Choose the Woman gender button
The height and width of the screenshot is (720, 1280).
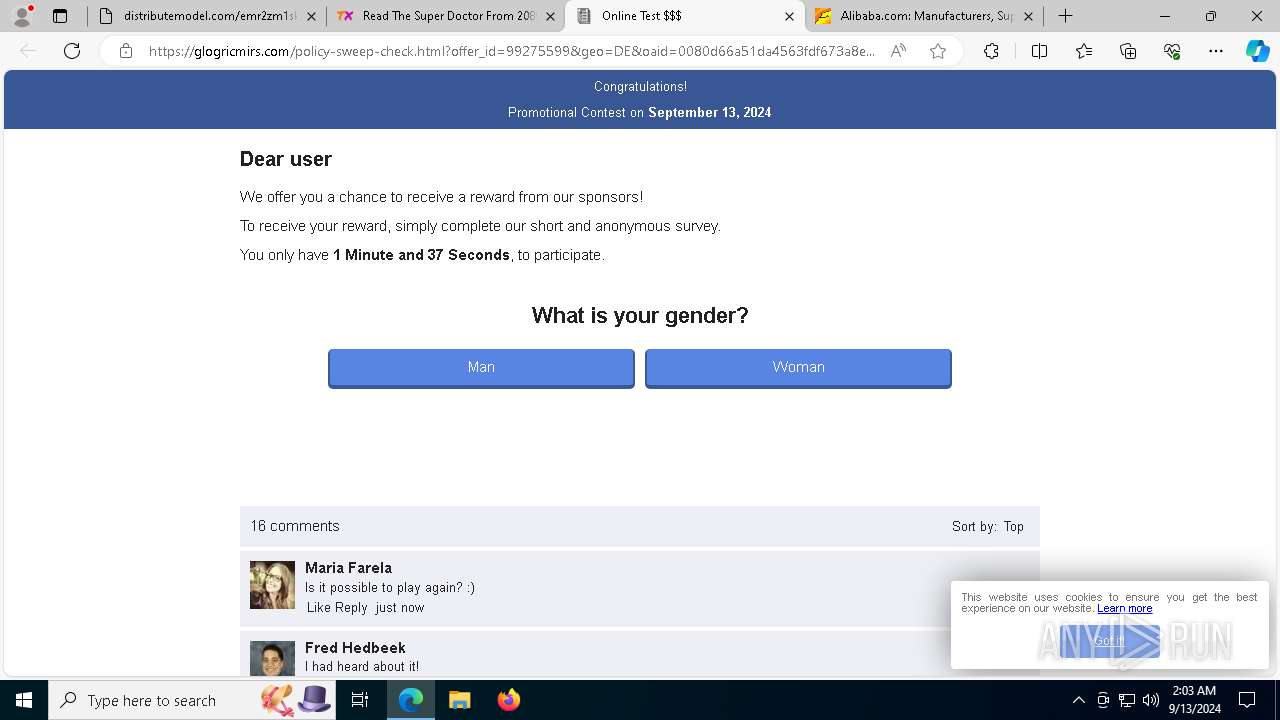pos(798,368)
